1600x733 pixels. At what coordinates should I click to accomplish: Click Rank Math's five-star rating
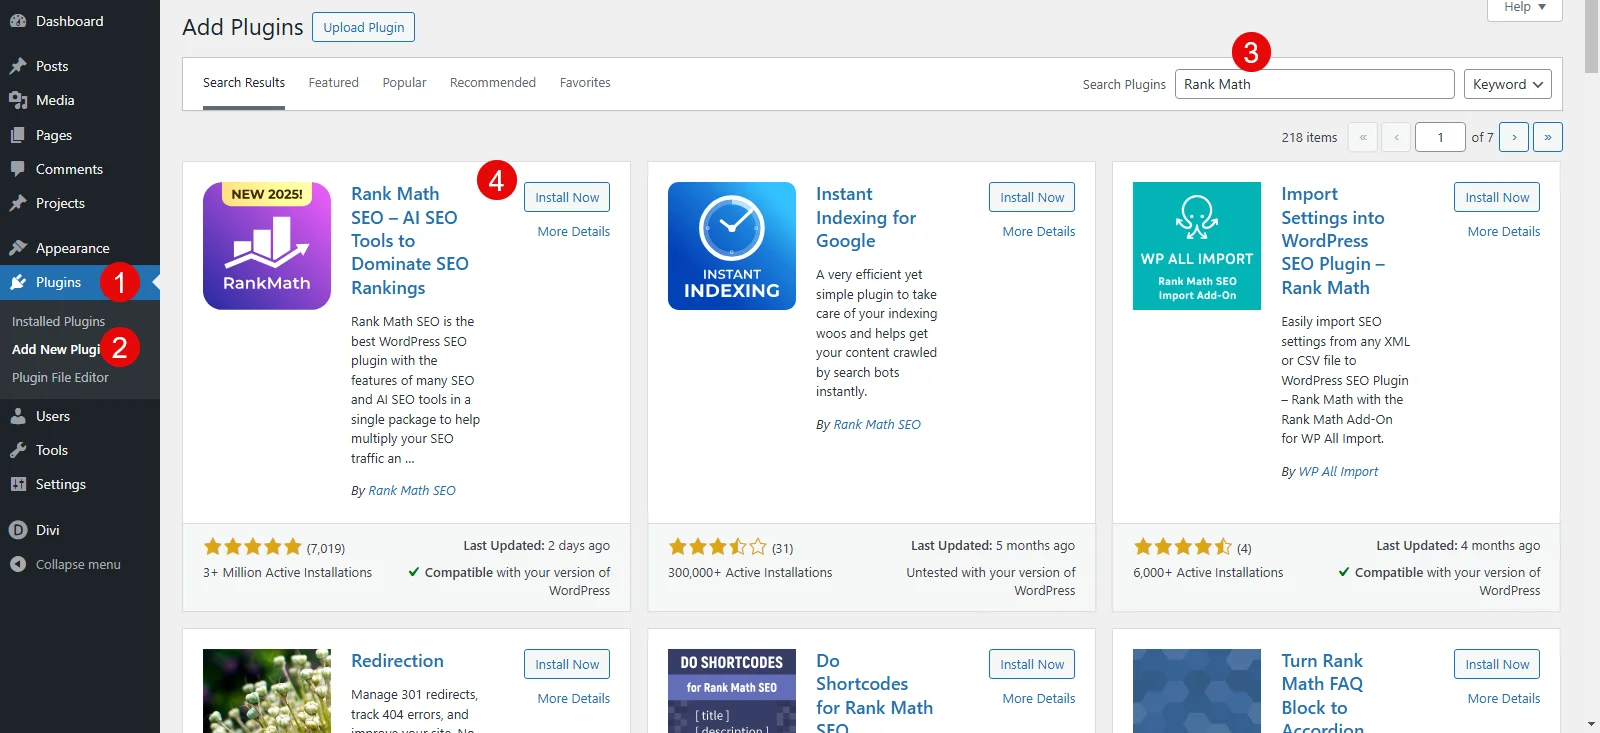[252, 547]
